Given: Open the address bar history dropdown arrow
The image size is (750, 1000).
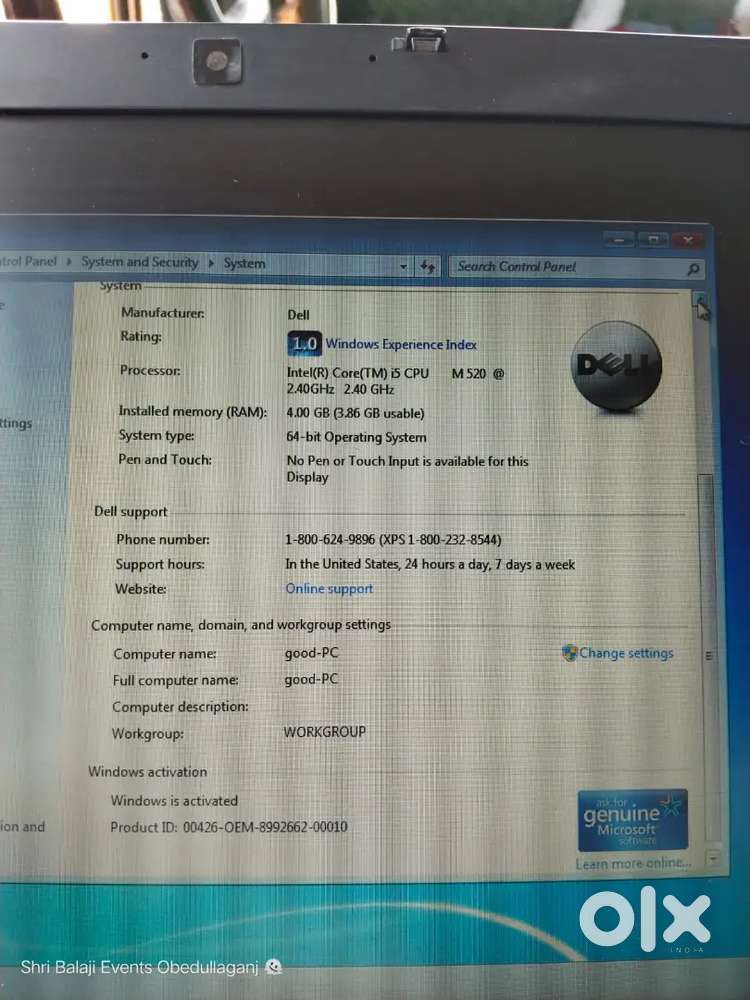Looking at the screenshot, I should click(x=403, y=266).
